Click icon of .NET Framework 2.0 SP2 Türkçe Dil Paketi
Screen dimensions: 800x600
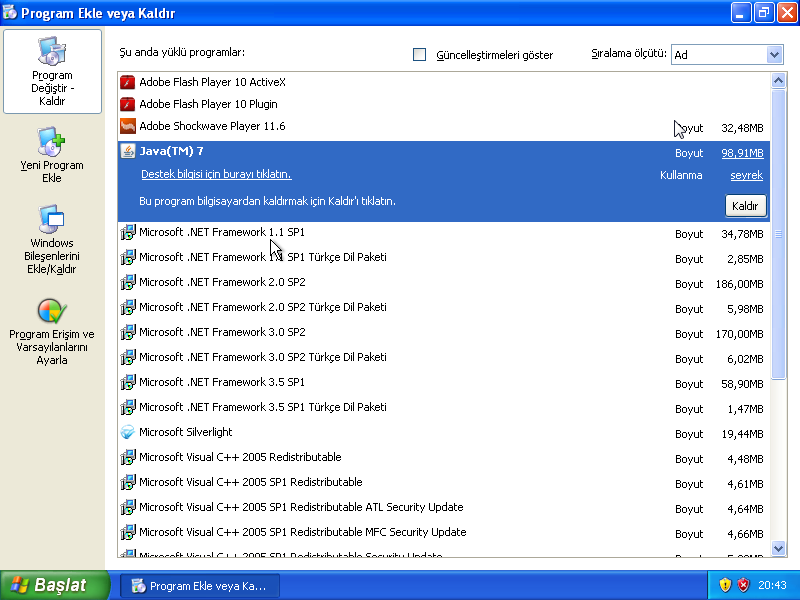128,307
